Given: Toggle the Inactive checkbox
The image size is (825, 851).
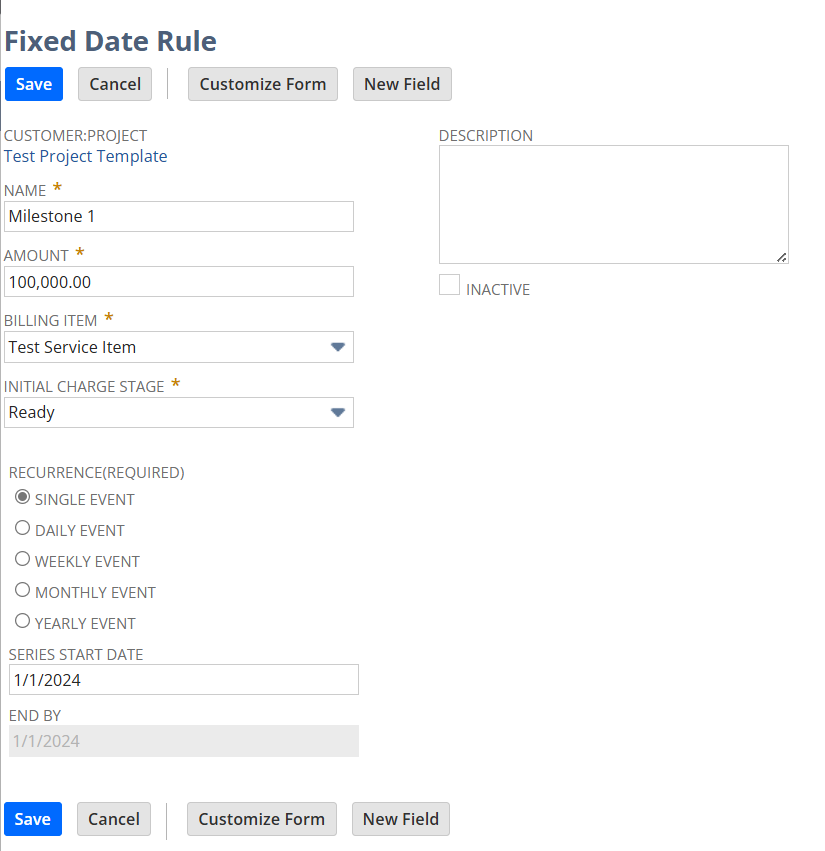Looking at the screenshot, I should [450, 285].
